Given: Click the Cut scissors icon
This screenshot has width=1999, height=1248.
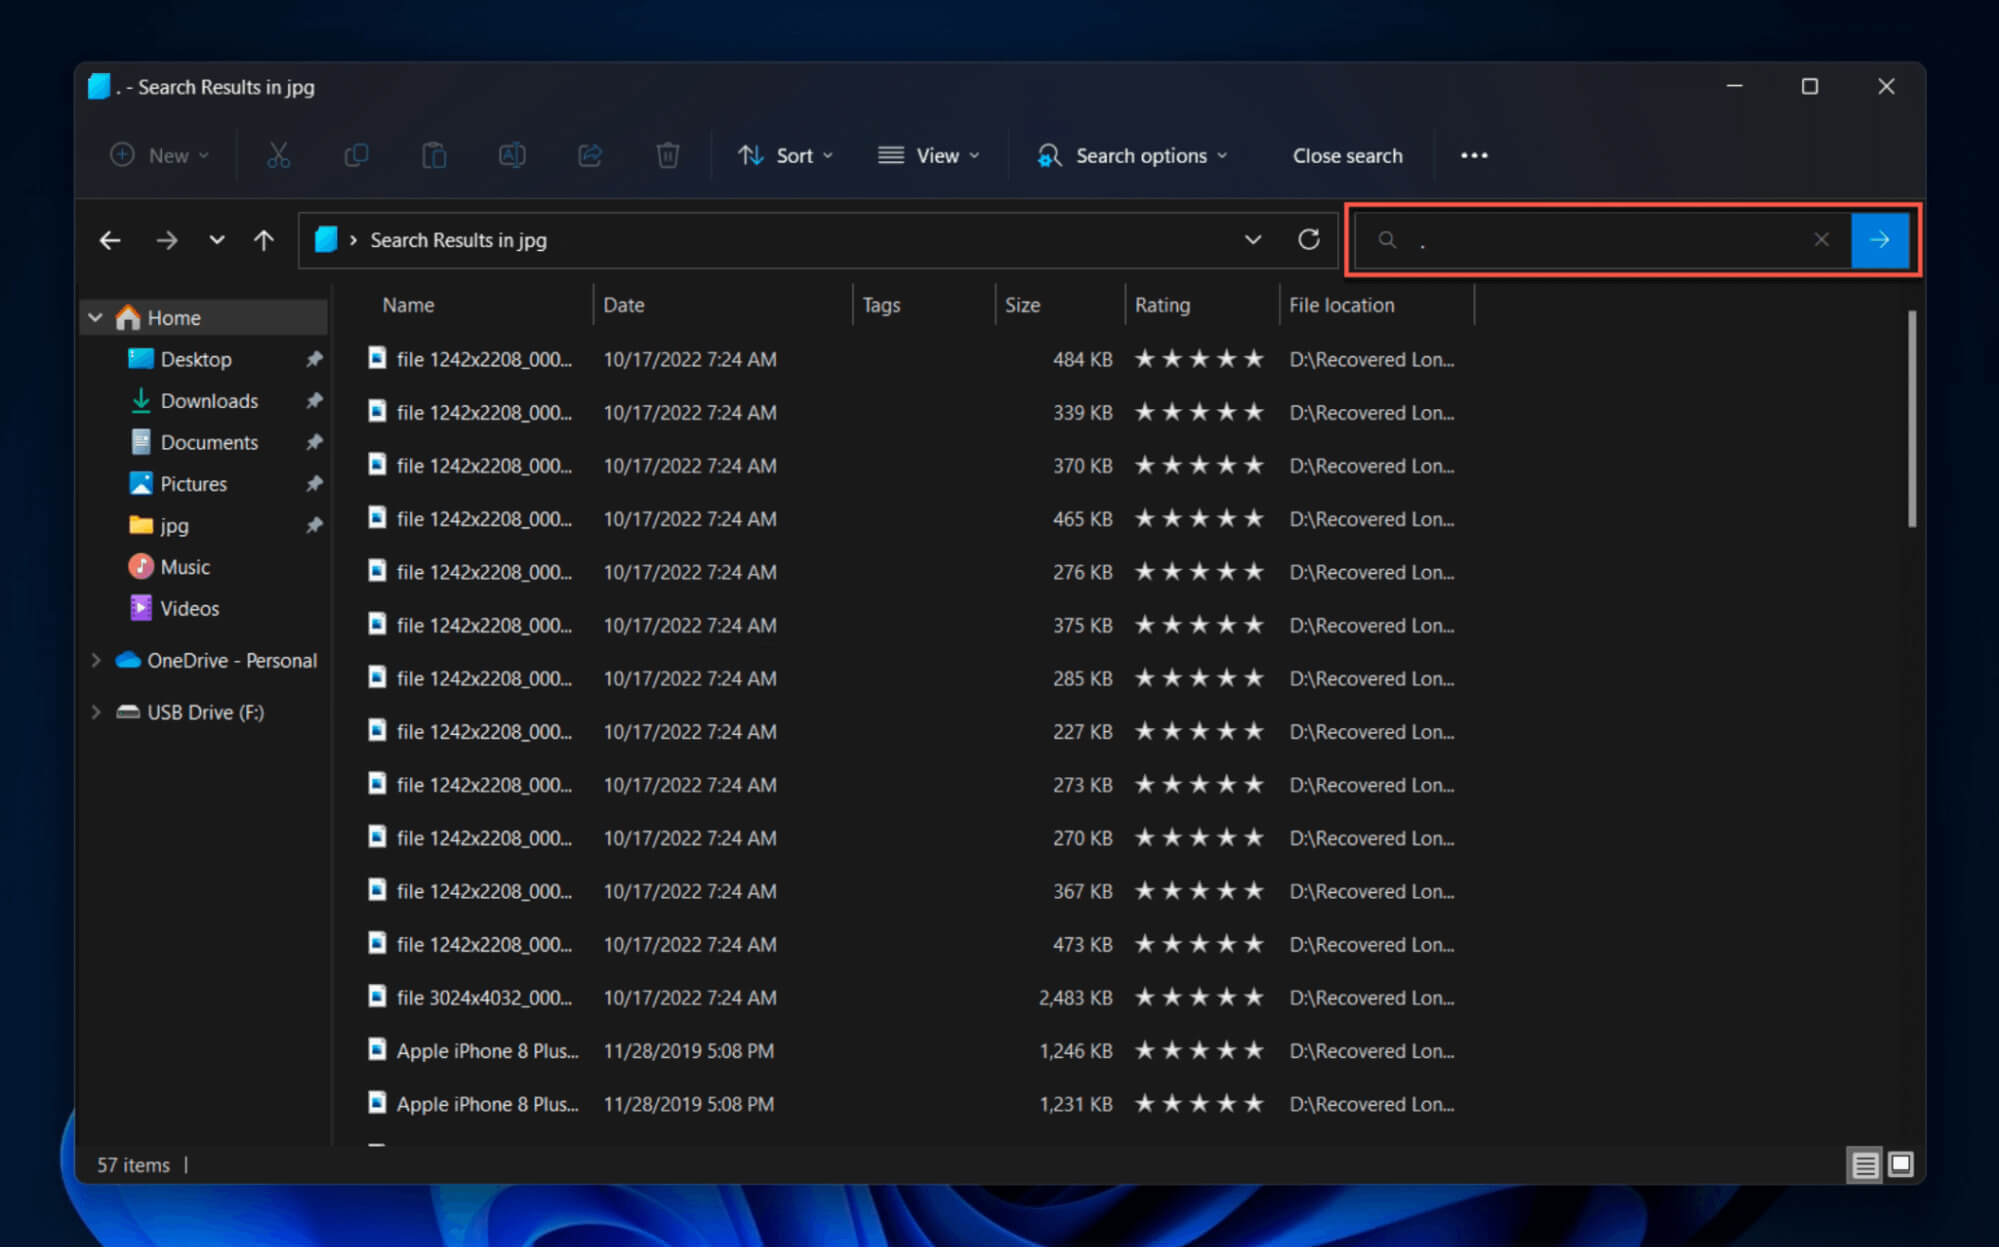Looking at the screenshot, I should pos(278,155).
